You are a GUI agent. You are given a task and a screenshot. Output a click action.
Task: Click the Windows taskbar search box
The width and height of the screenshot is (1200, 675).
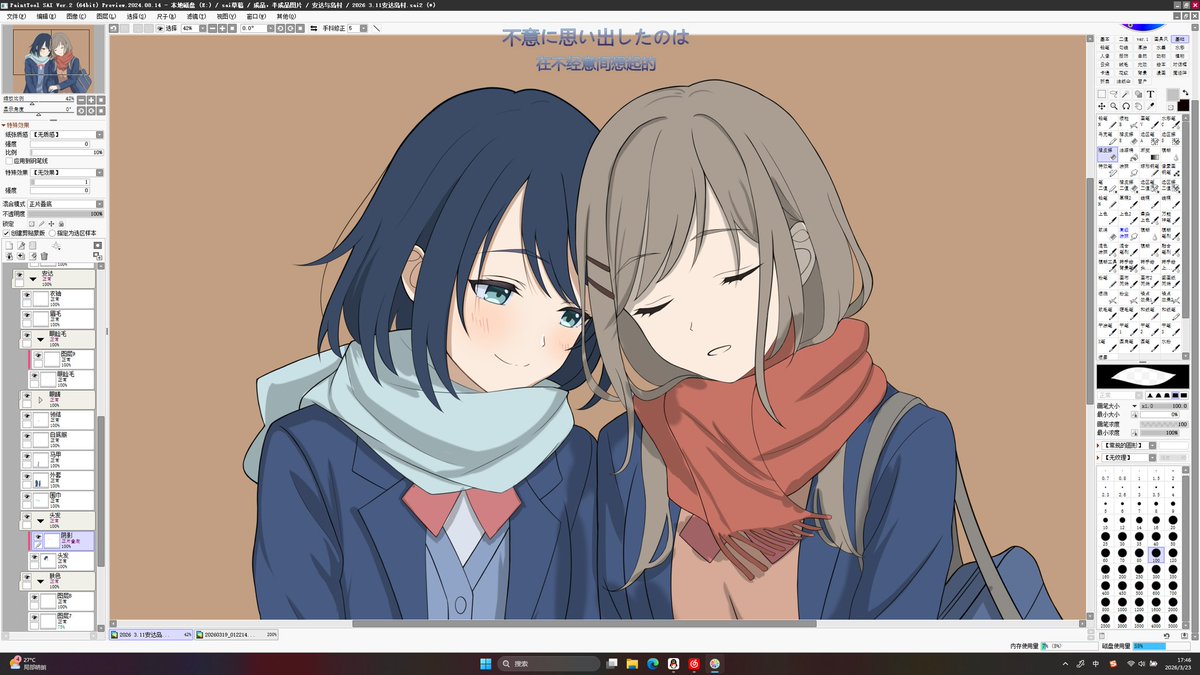[548, 663]
